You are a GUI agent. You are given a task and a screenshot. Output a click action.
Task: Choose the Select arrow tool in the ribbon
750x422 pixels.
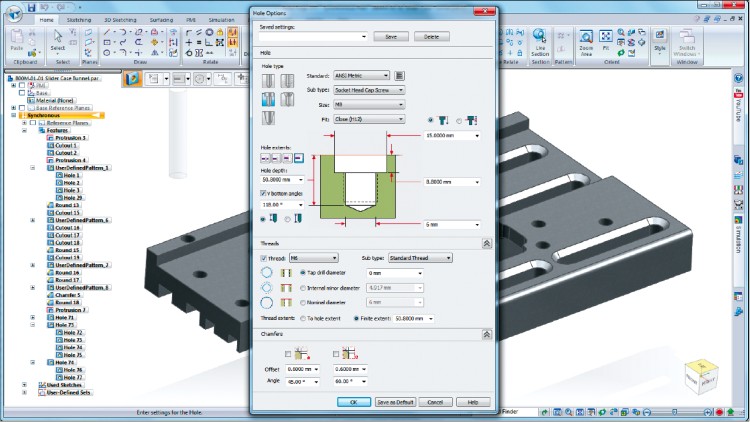point(60,38)
